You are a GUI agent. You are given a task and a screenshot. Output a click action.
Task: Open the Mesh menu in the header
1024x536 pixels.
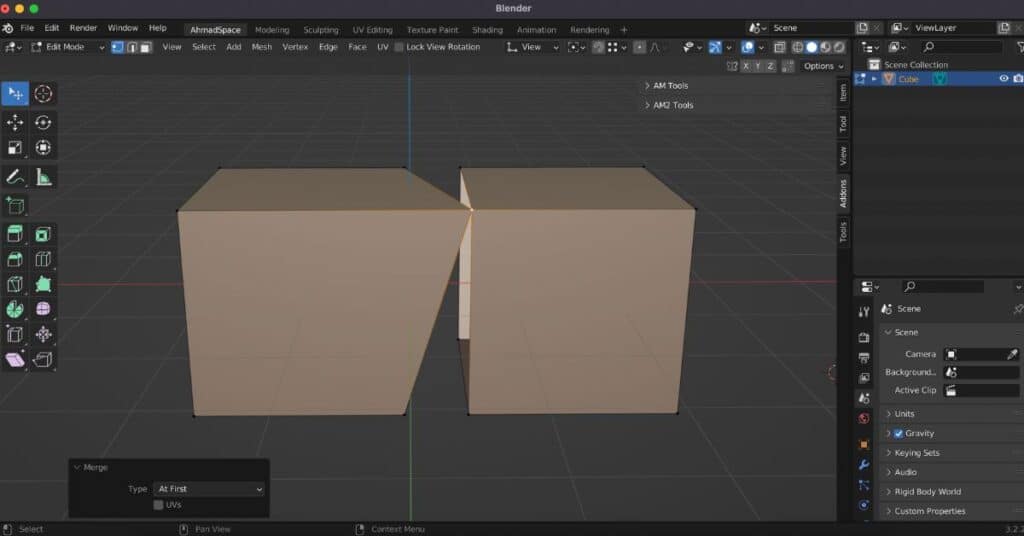[261, 47]
